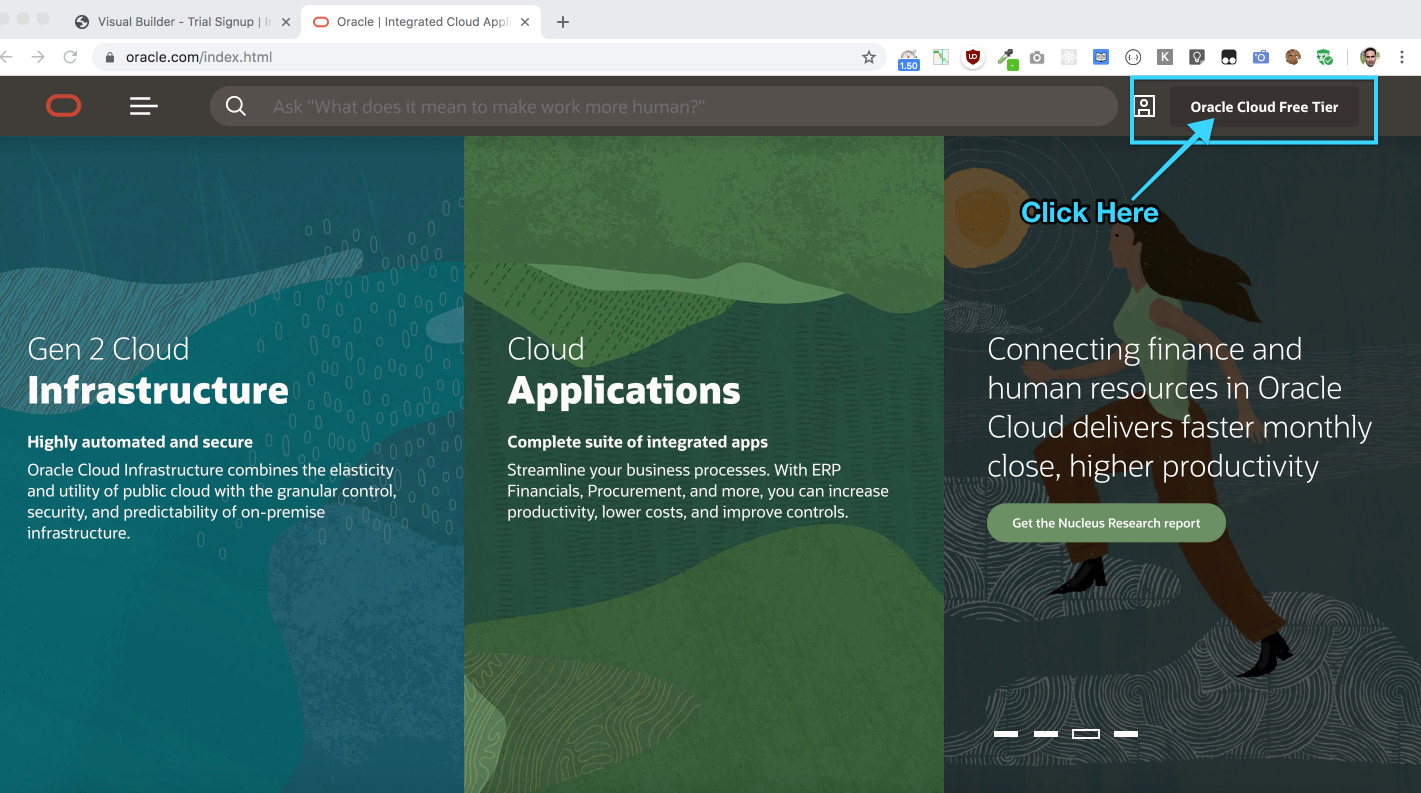The image size is (1421, 793).
Task: Bookmark this page with the star
Action: [869, 57]
